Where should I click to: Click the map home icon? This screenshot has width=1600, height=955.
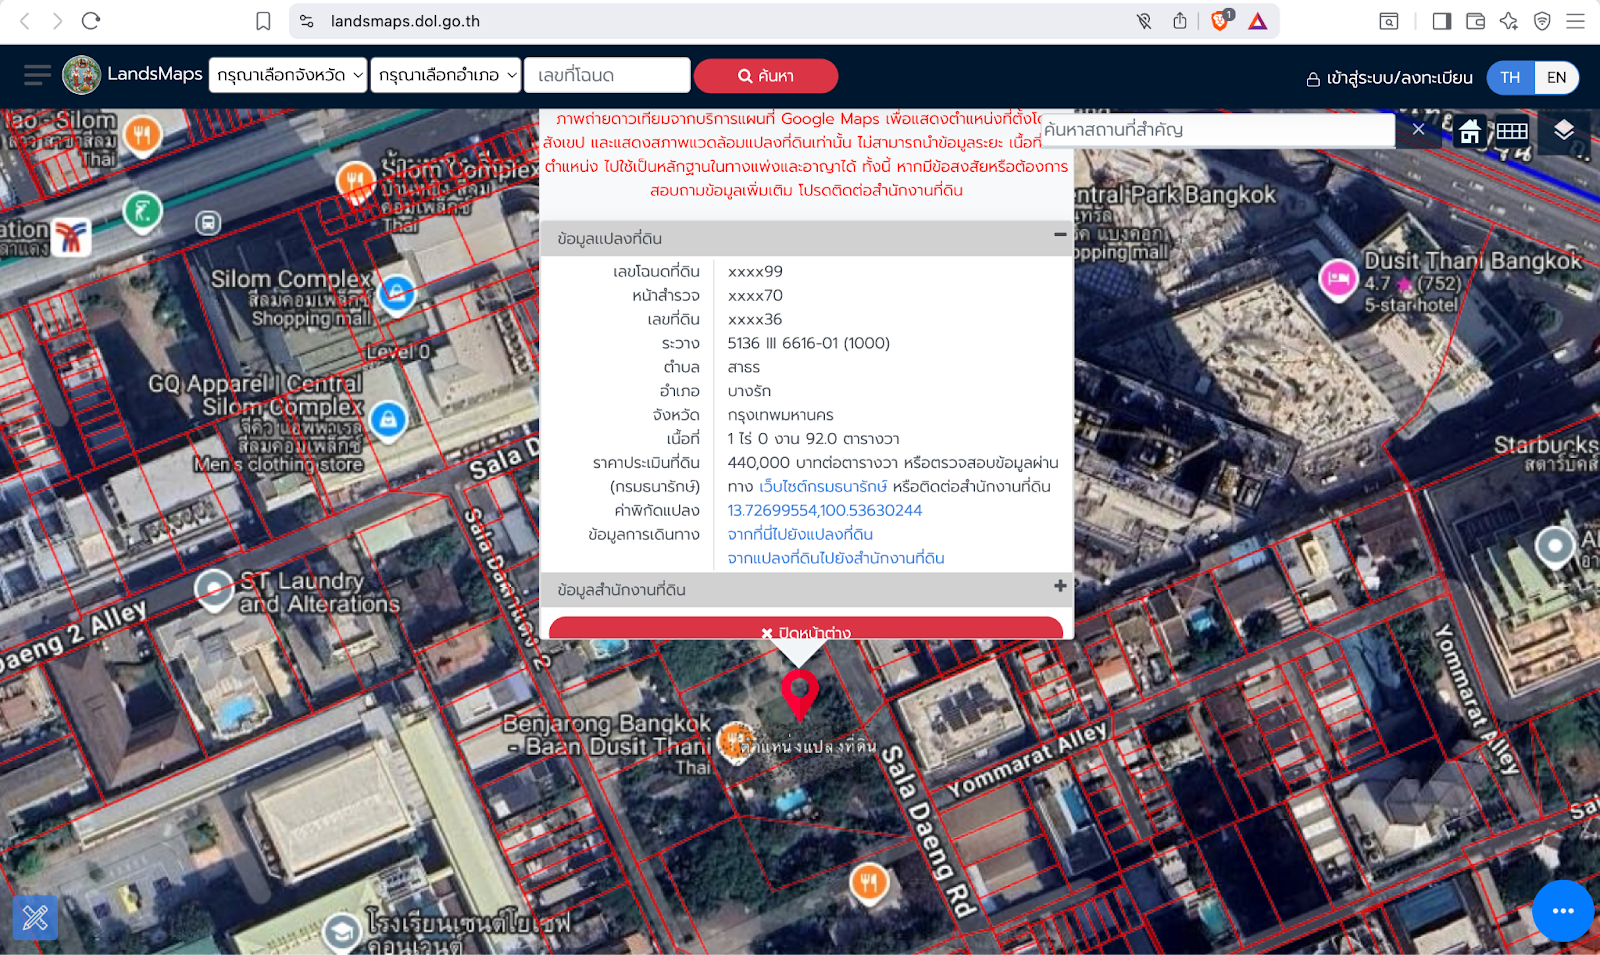pyautogui.click(x=1469, y=131)
